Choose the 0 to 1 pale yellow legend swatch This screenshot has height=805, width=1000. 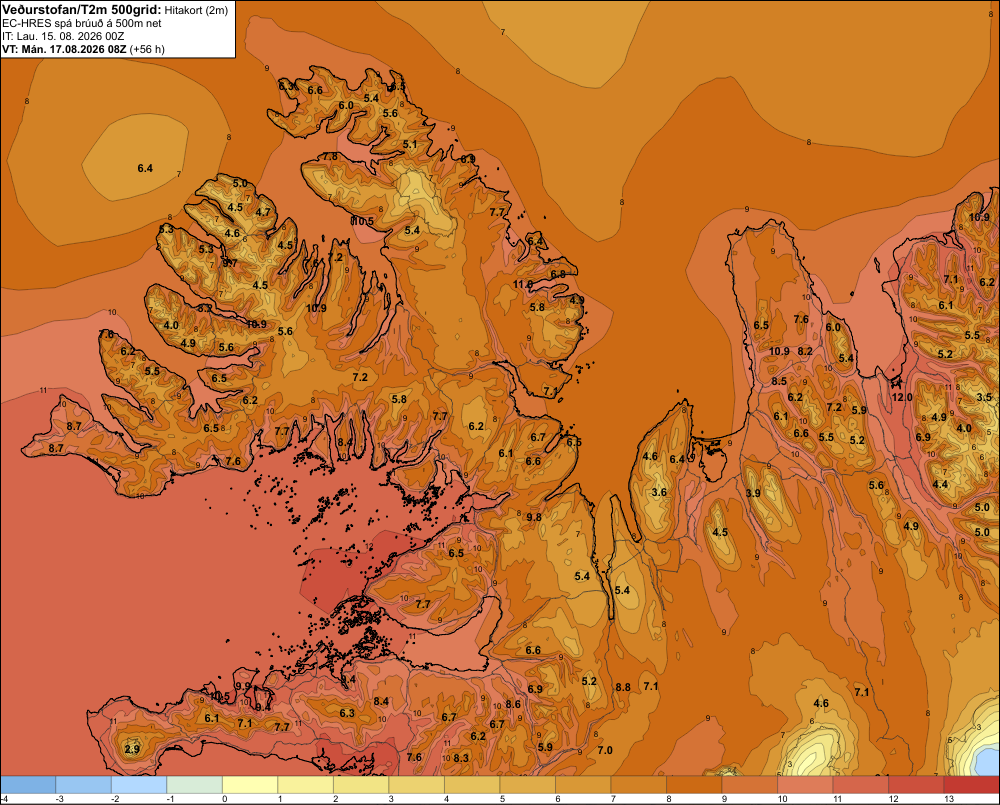[x=250, y=785]
